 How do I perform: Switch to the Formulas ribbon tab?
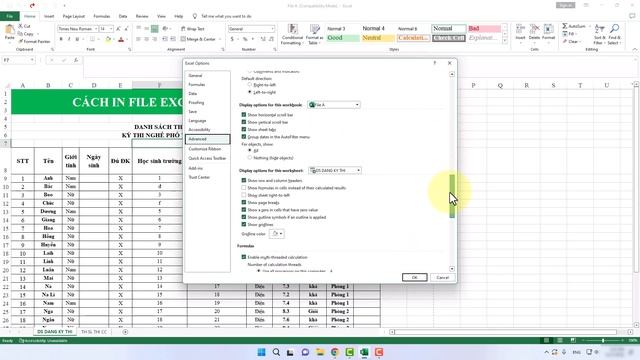102,16
